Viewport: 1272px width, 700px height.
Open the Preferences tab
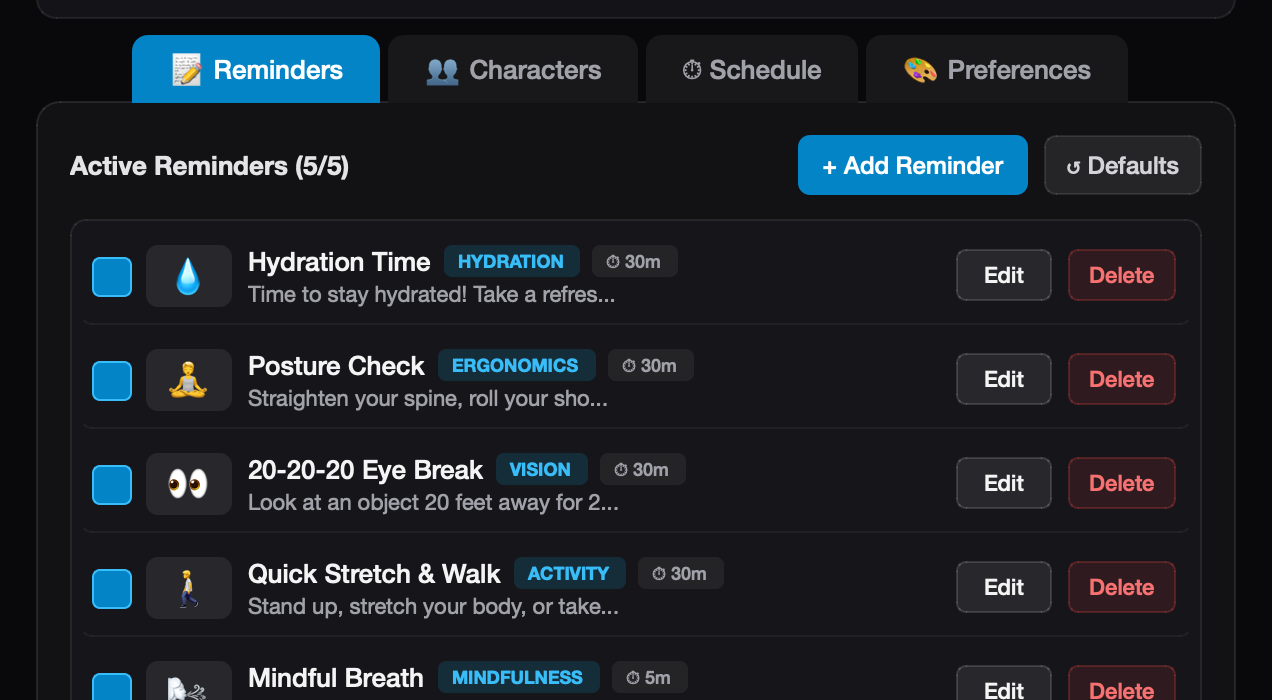997,70
